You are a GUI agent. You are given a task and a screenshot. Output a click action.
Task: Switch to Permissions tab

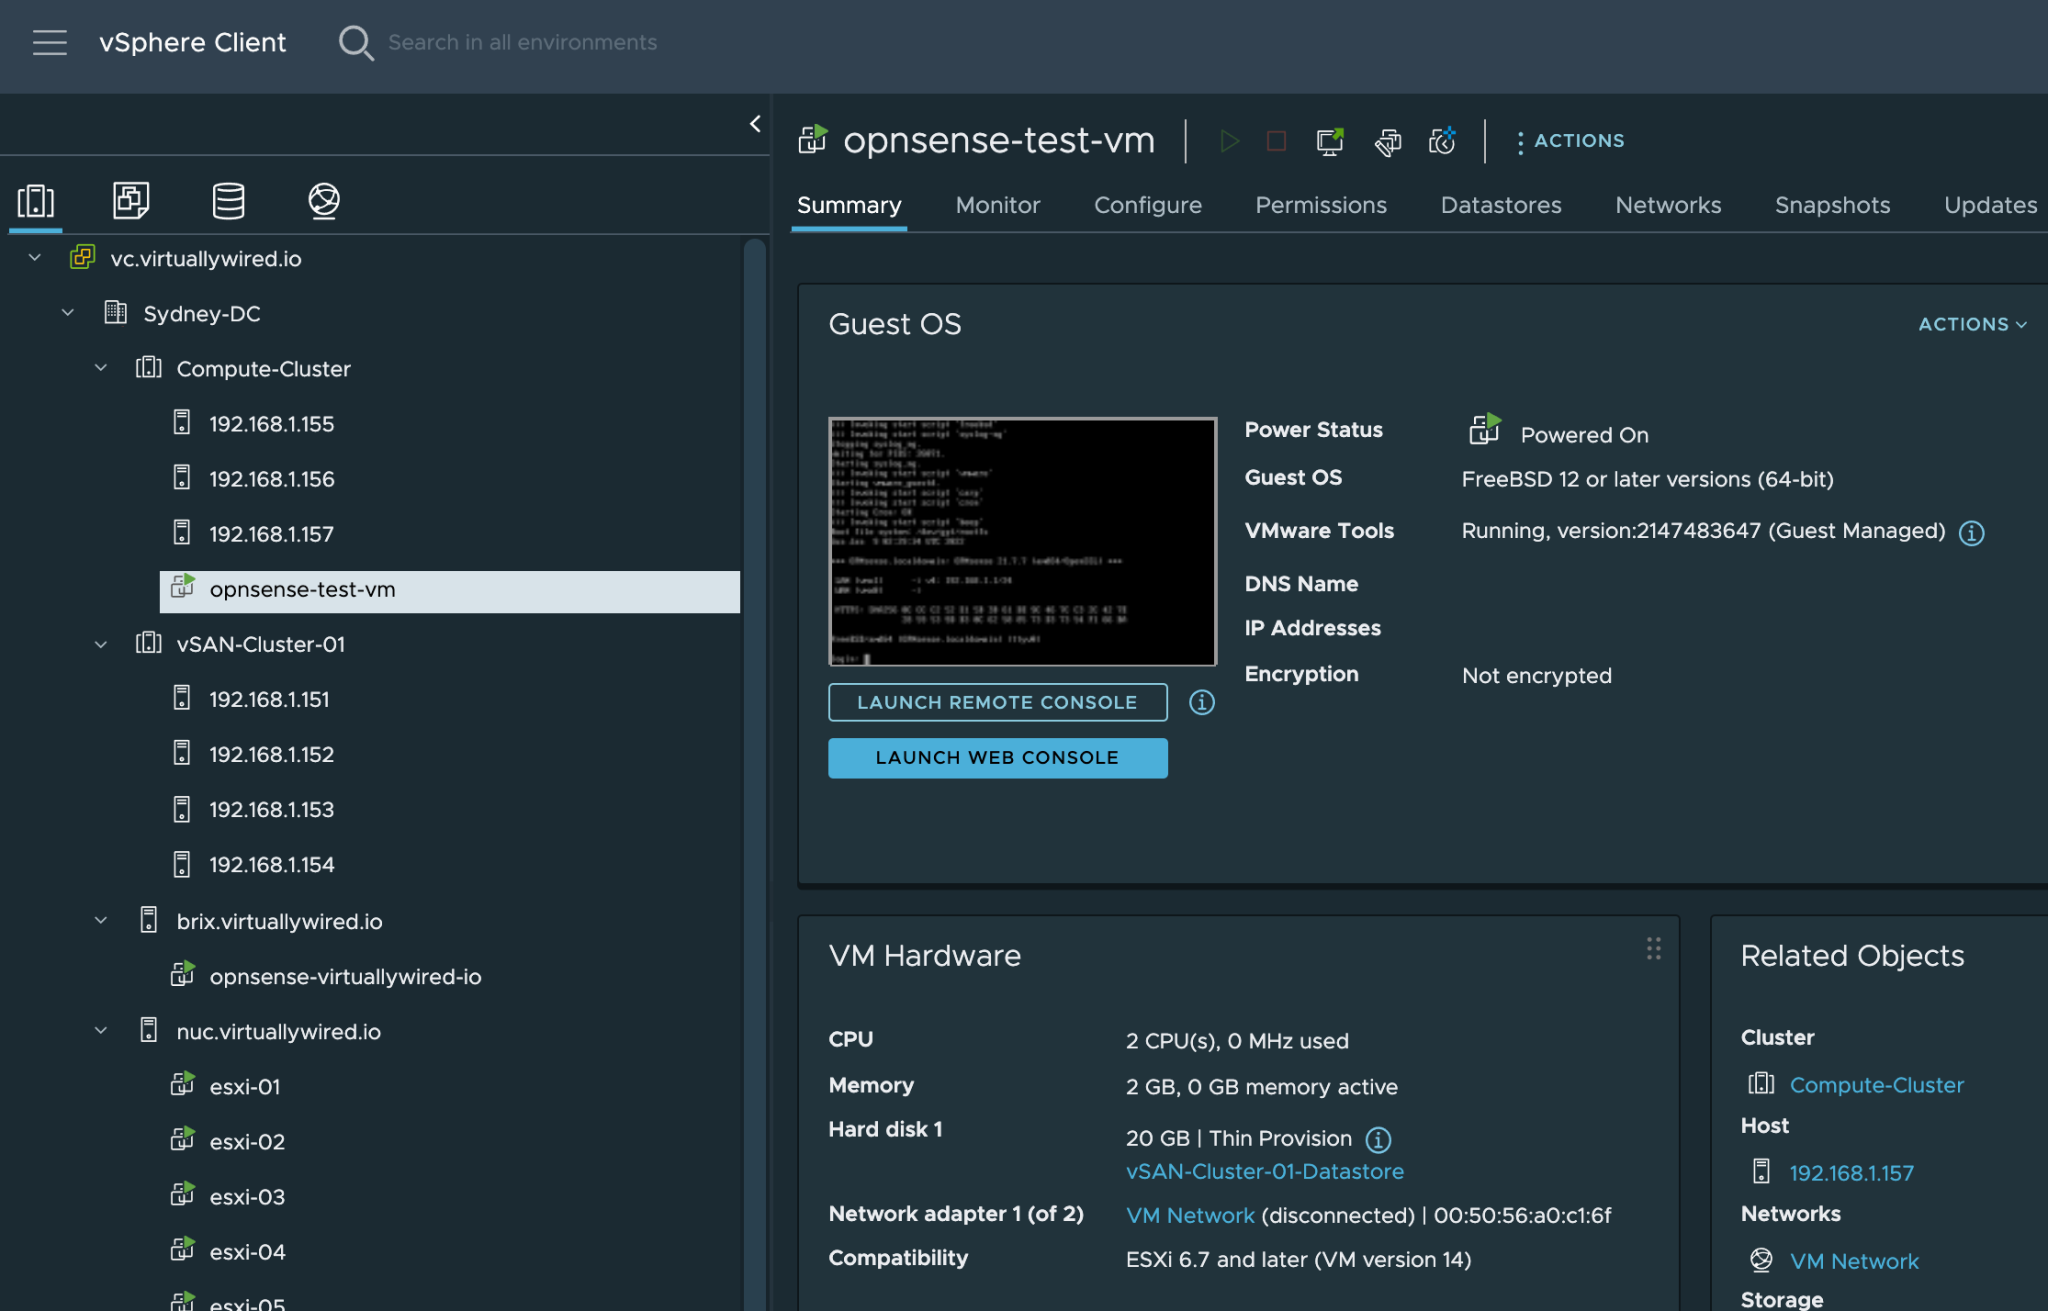coord(1321,205)
